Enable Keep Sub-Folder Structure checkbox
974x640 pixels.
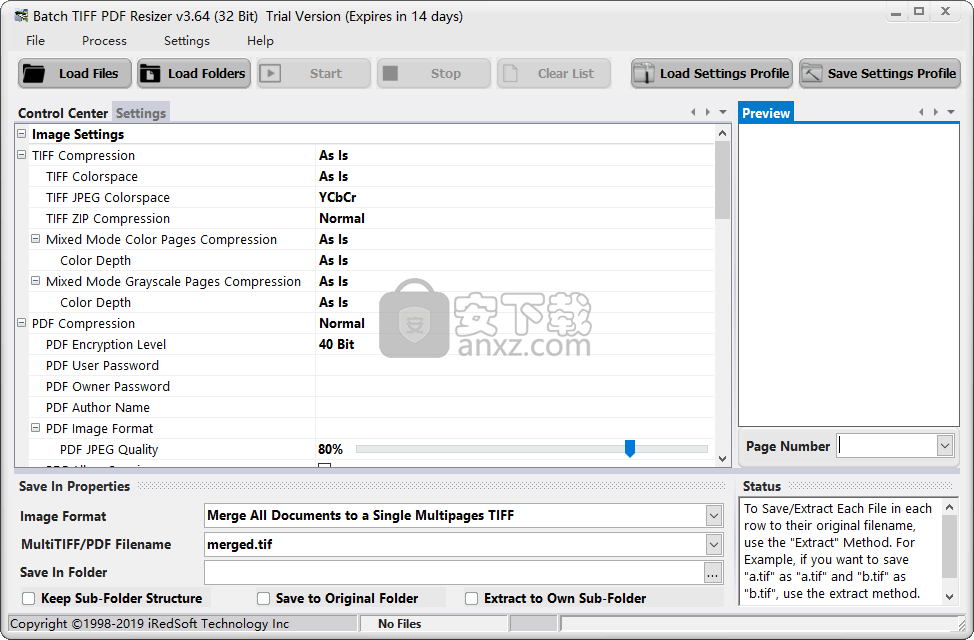click(x=29, y=598)
